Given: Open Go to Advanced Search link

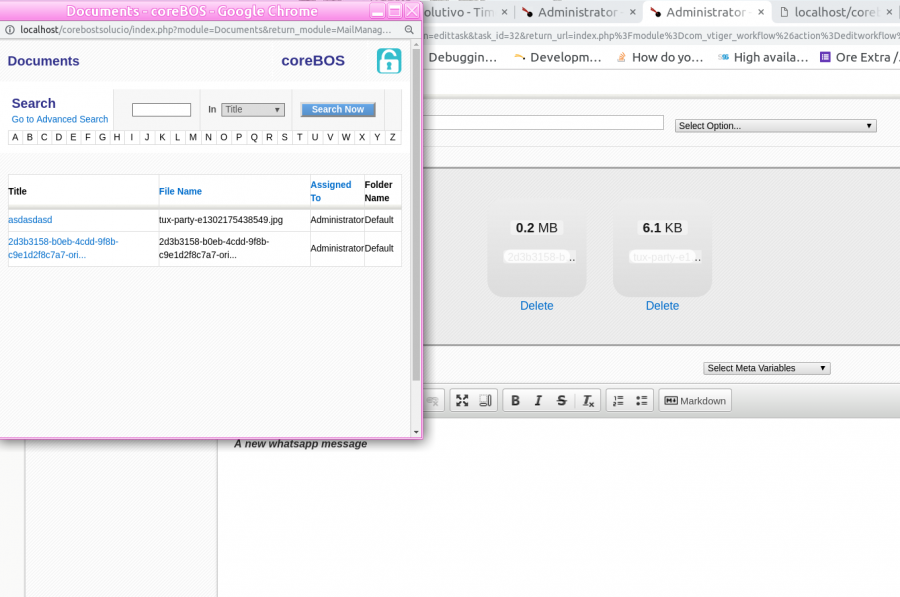Looking at the screenshot, I should click(60, 120).
